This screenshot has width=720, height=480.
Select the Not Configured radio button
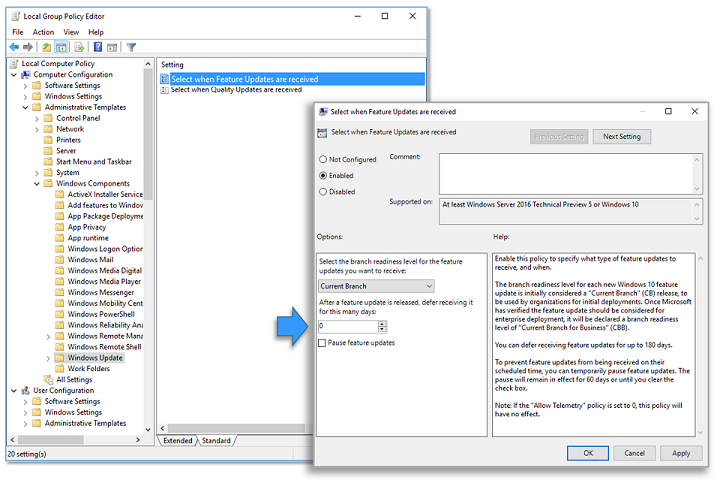pyautogui.click(x=323, y=159)
